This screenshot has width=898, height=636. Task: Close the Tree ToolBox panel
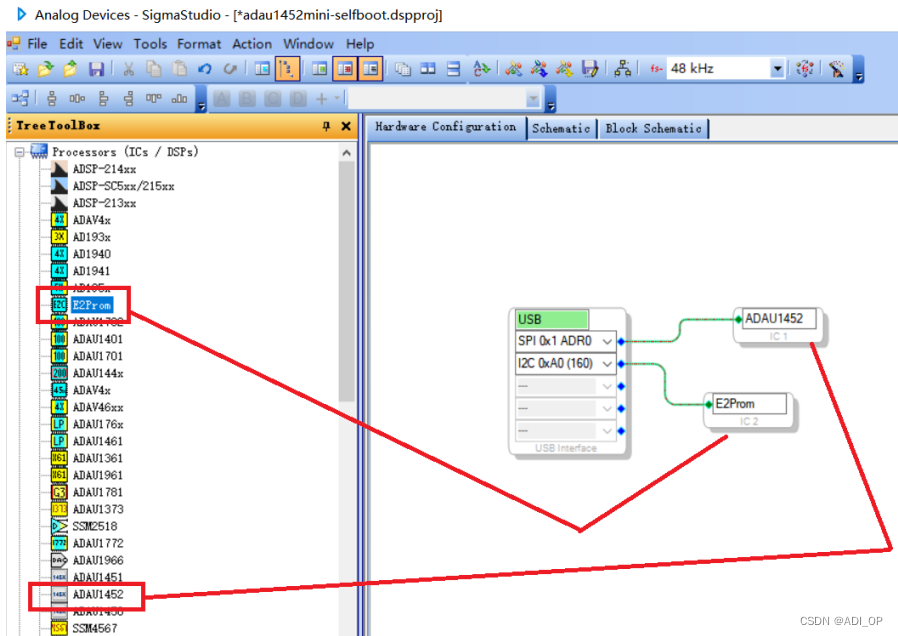pyautogui.click(x=346, y=126)
